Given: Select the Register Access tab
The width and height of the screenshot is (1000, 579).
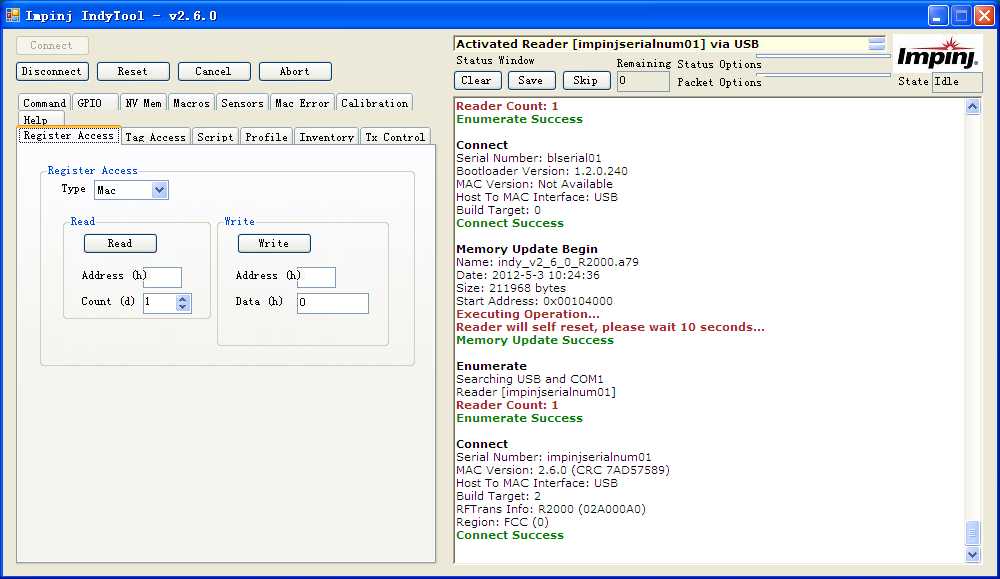Looking at the screenshot, I should click(x=69, y=135).
